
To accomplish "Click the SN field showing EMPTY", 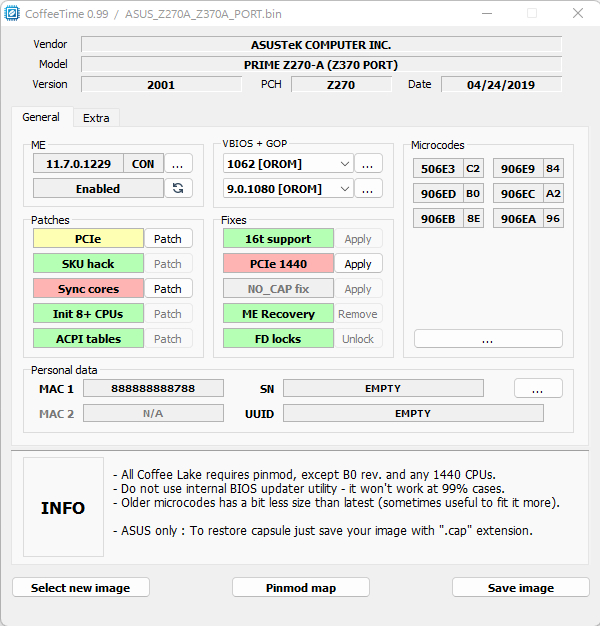I will [383, 388].
